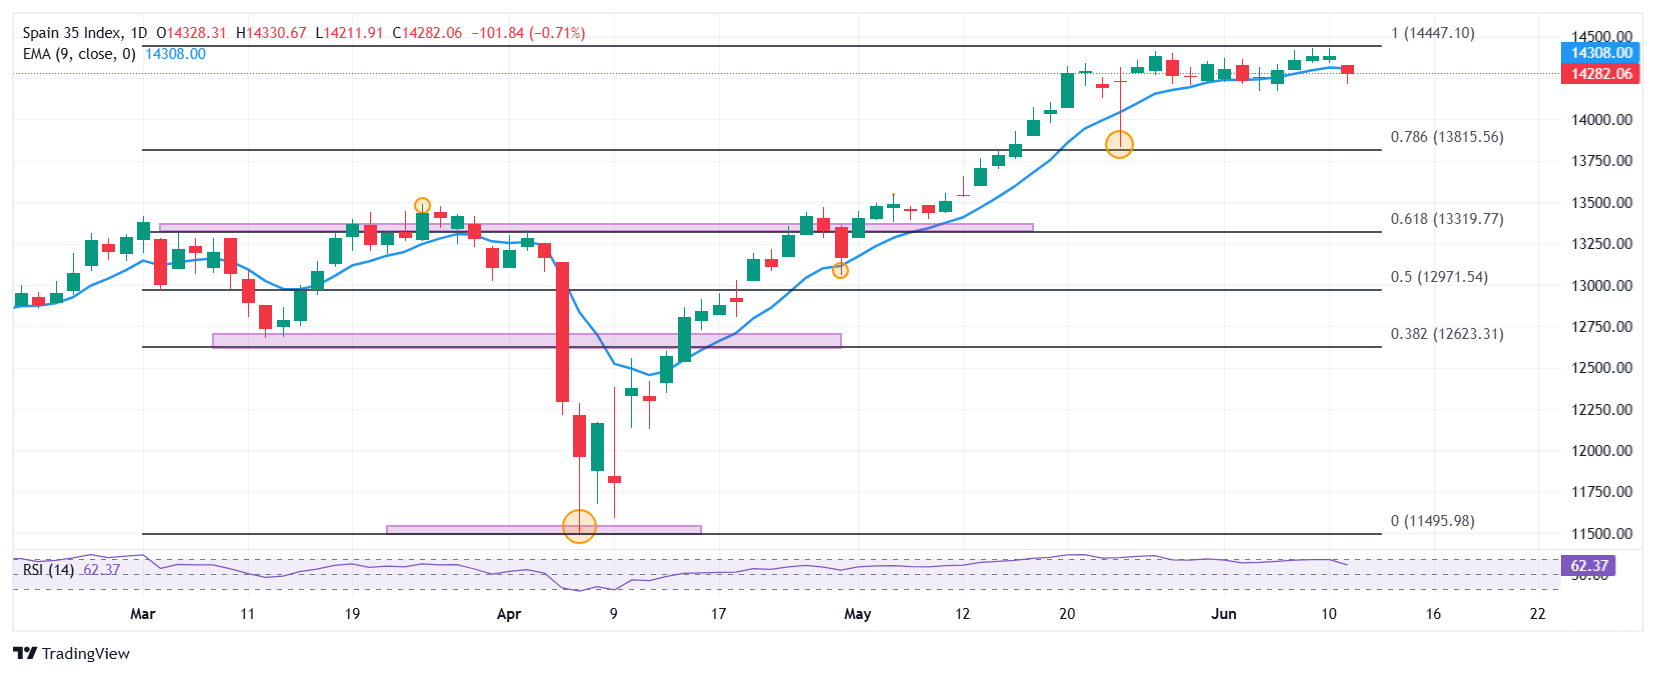
Task: Click the Jun date on time axis
Action: point(1224,614)
